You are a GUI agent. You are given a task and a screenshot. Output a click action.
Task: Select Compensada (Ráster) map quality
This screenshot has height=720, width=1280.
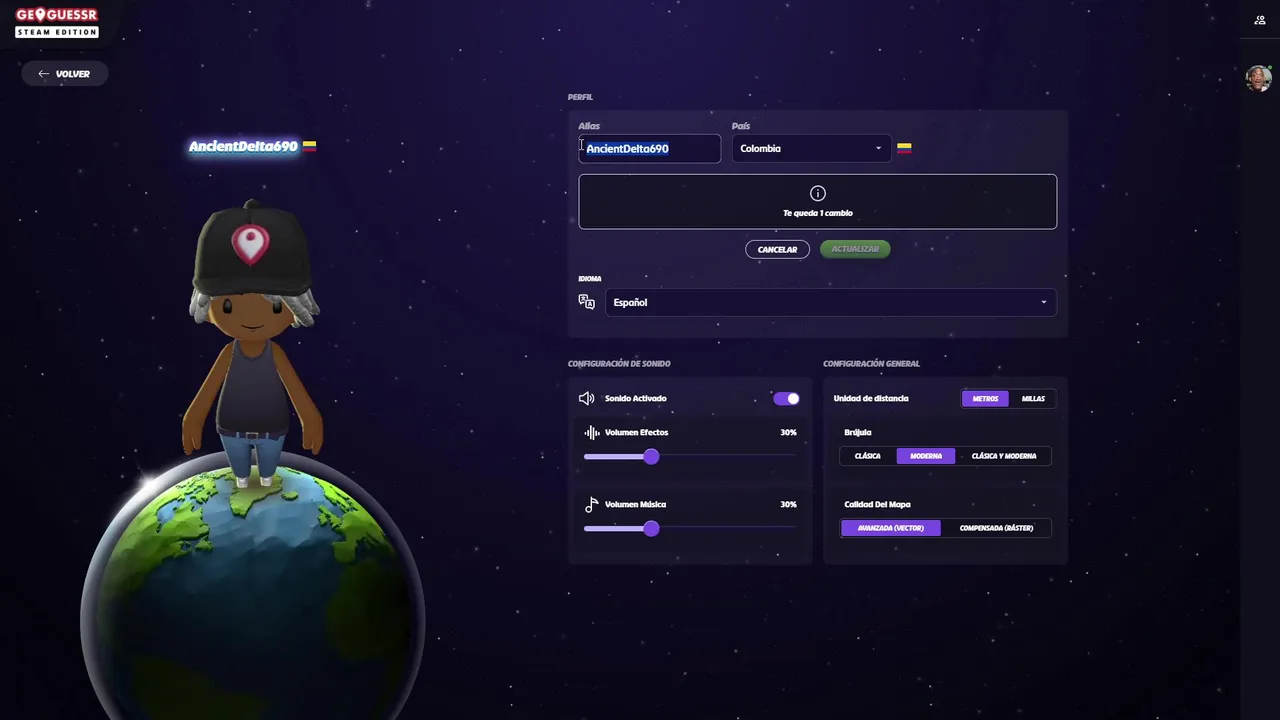point(996,528)
